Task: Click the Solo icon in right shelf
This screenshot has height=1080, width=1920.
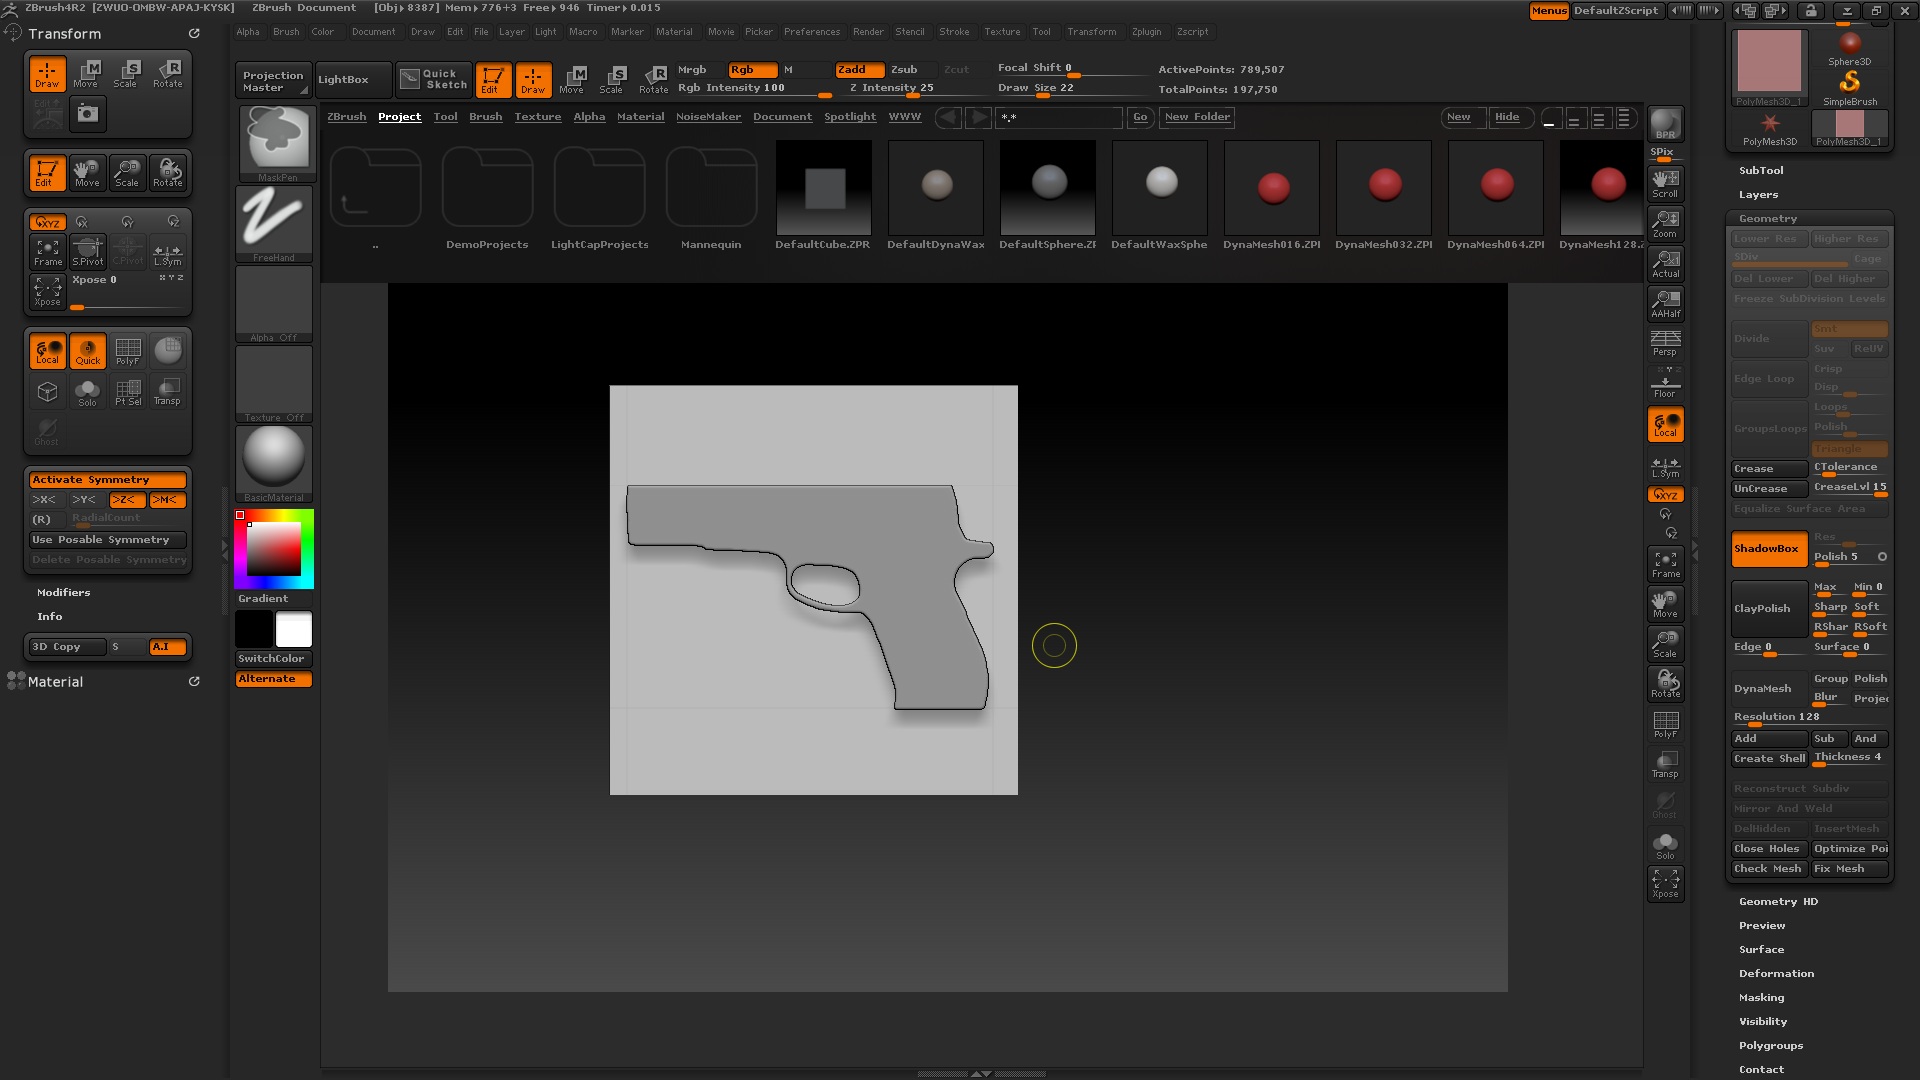Action: point(1665,845)
